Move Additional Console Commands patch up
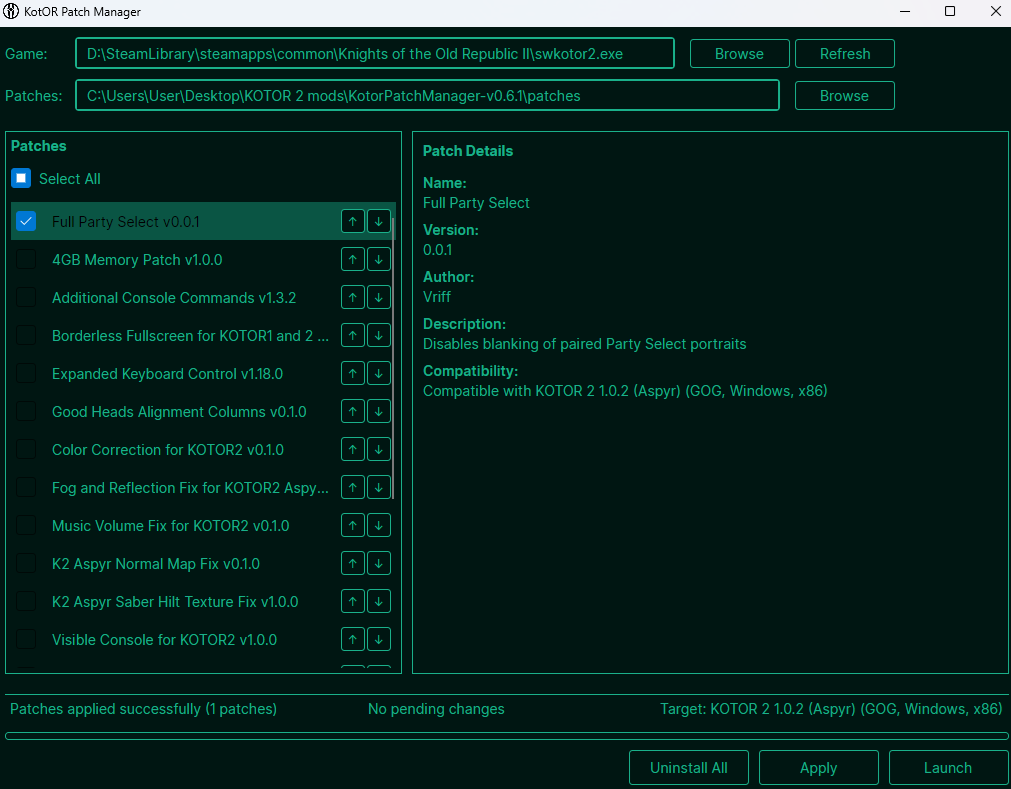 tap(353, 297)
